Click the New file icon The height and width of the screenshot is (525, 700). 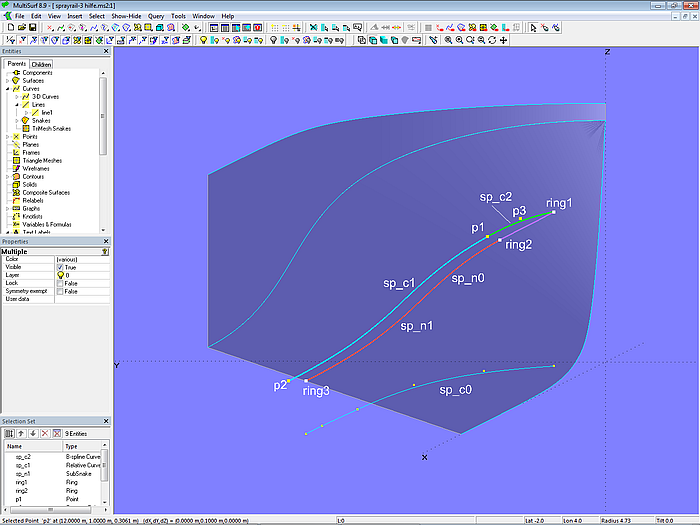(x=9, y=27)
